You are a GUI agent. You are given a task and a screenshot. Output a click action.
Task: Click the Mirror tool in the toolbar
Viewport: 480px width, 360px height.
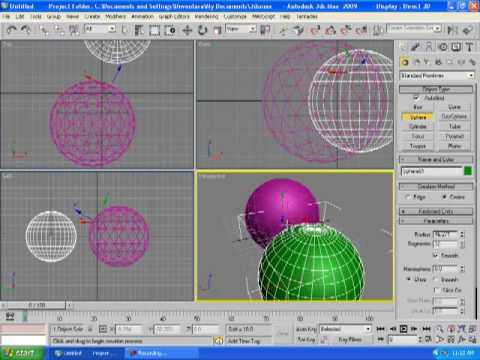pyautogui.click(x=452, y=30)
